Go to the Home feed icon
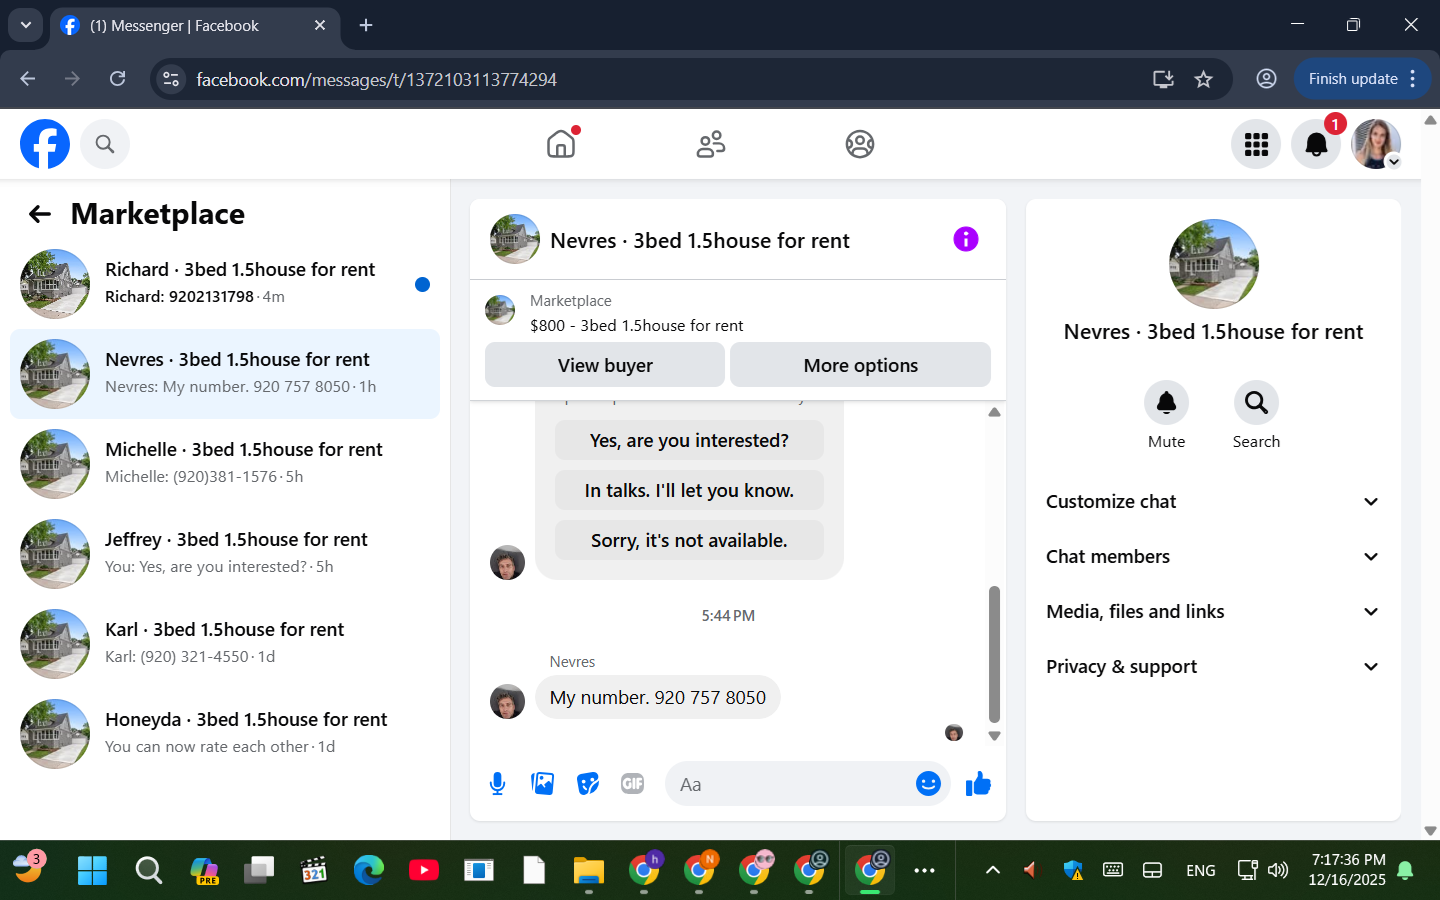The width and height of the screenshot is (1440, 900). click(x=561, y=144)
